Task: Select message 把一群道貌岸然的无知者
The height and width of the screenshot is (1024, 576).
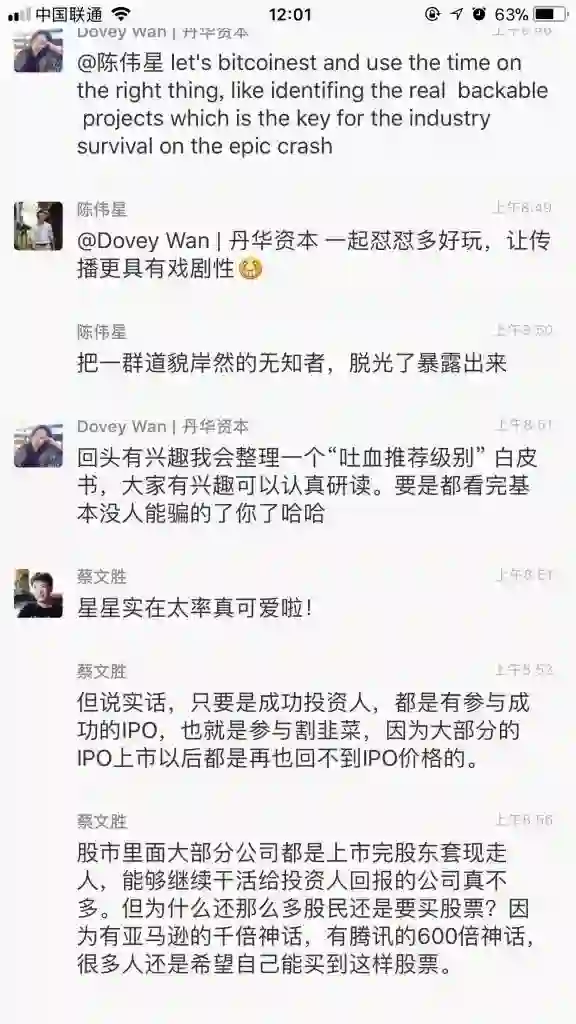Action: click(291, 363)
